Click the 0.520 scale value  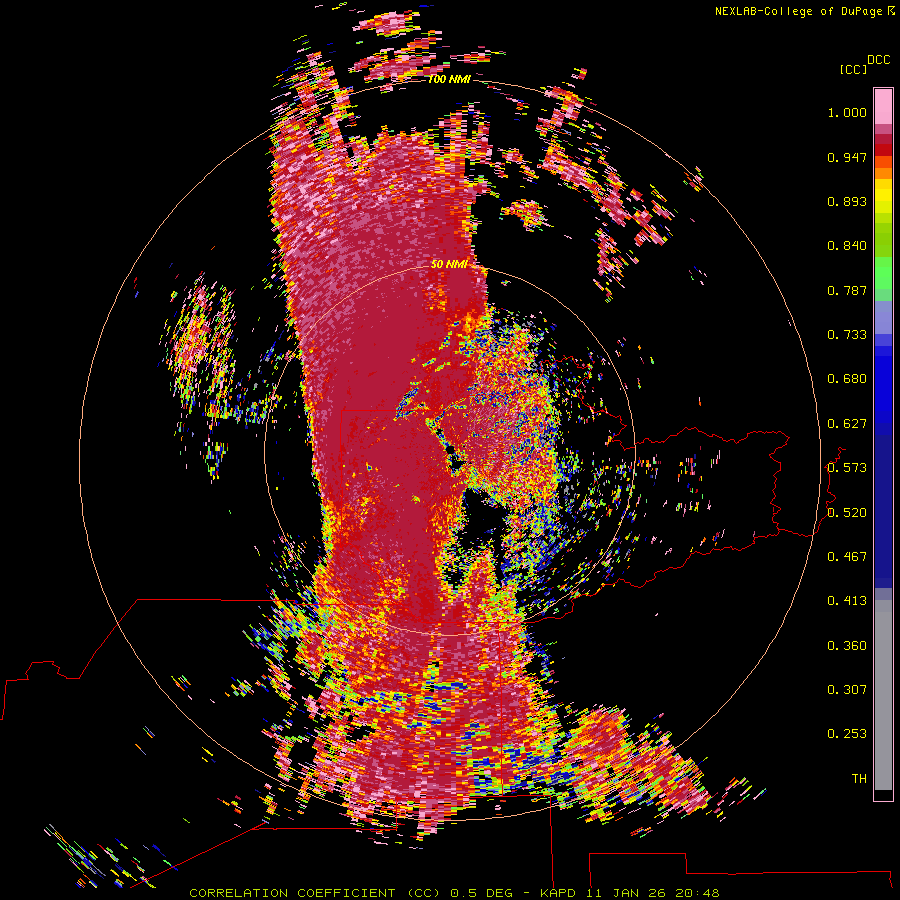coord(847,513)
